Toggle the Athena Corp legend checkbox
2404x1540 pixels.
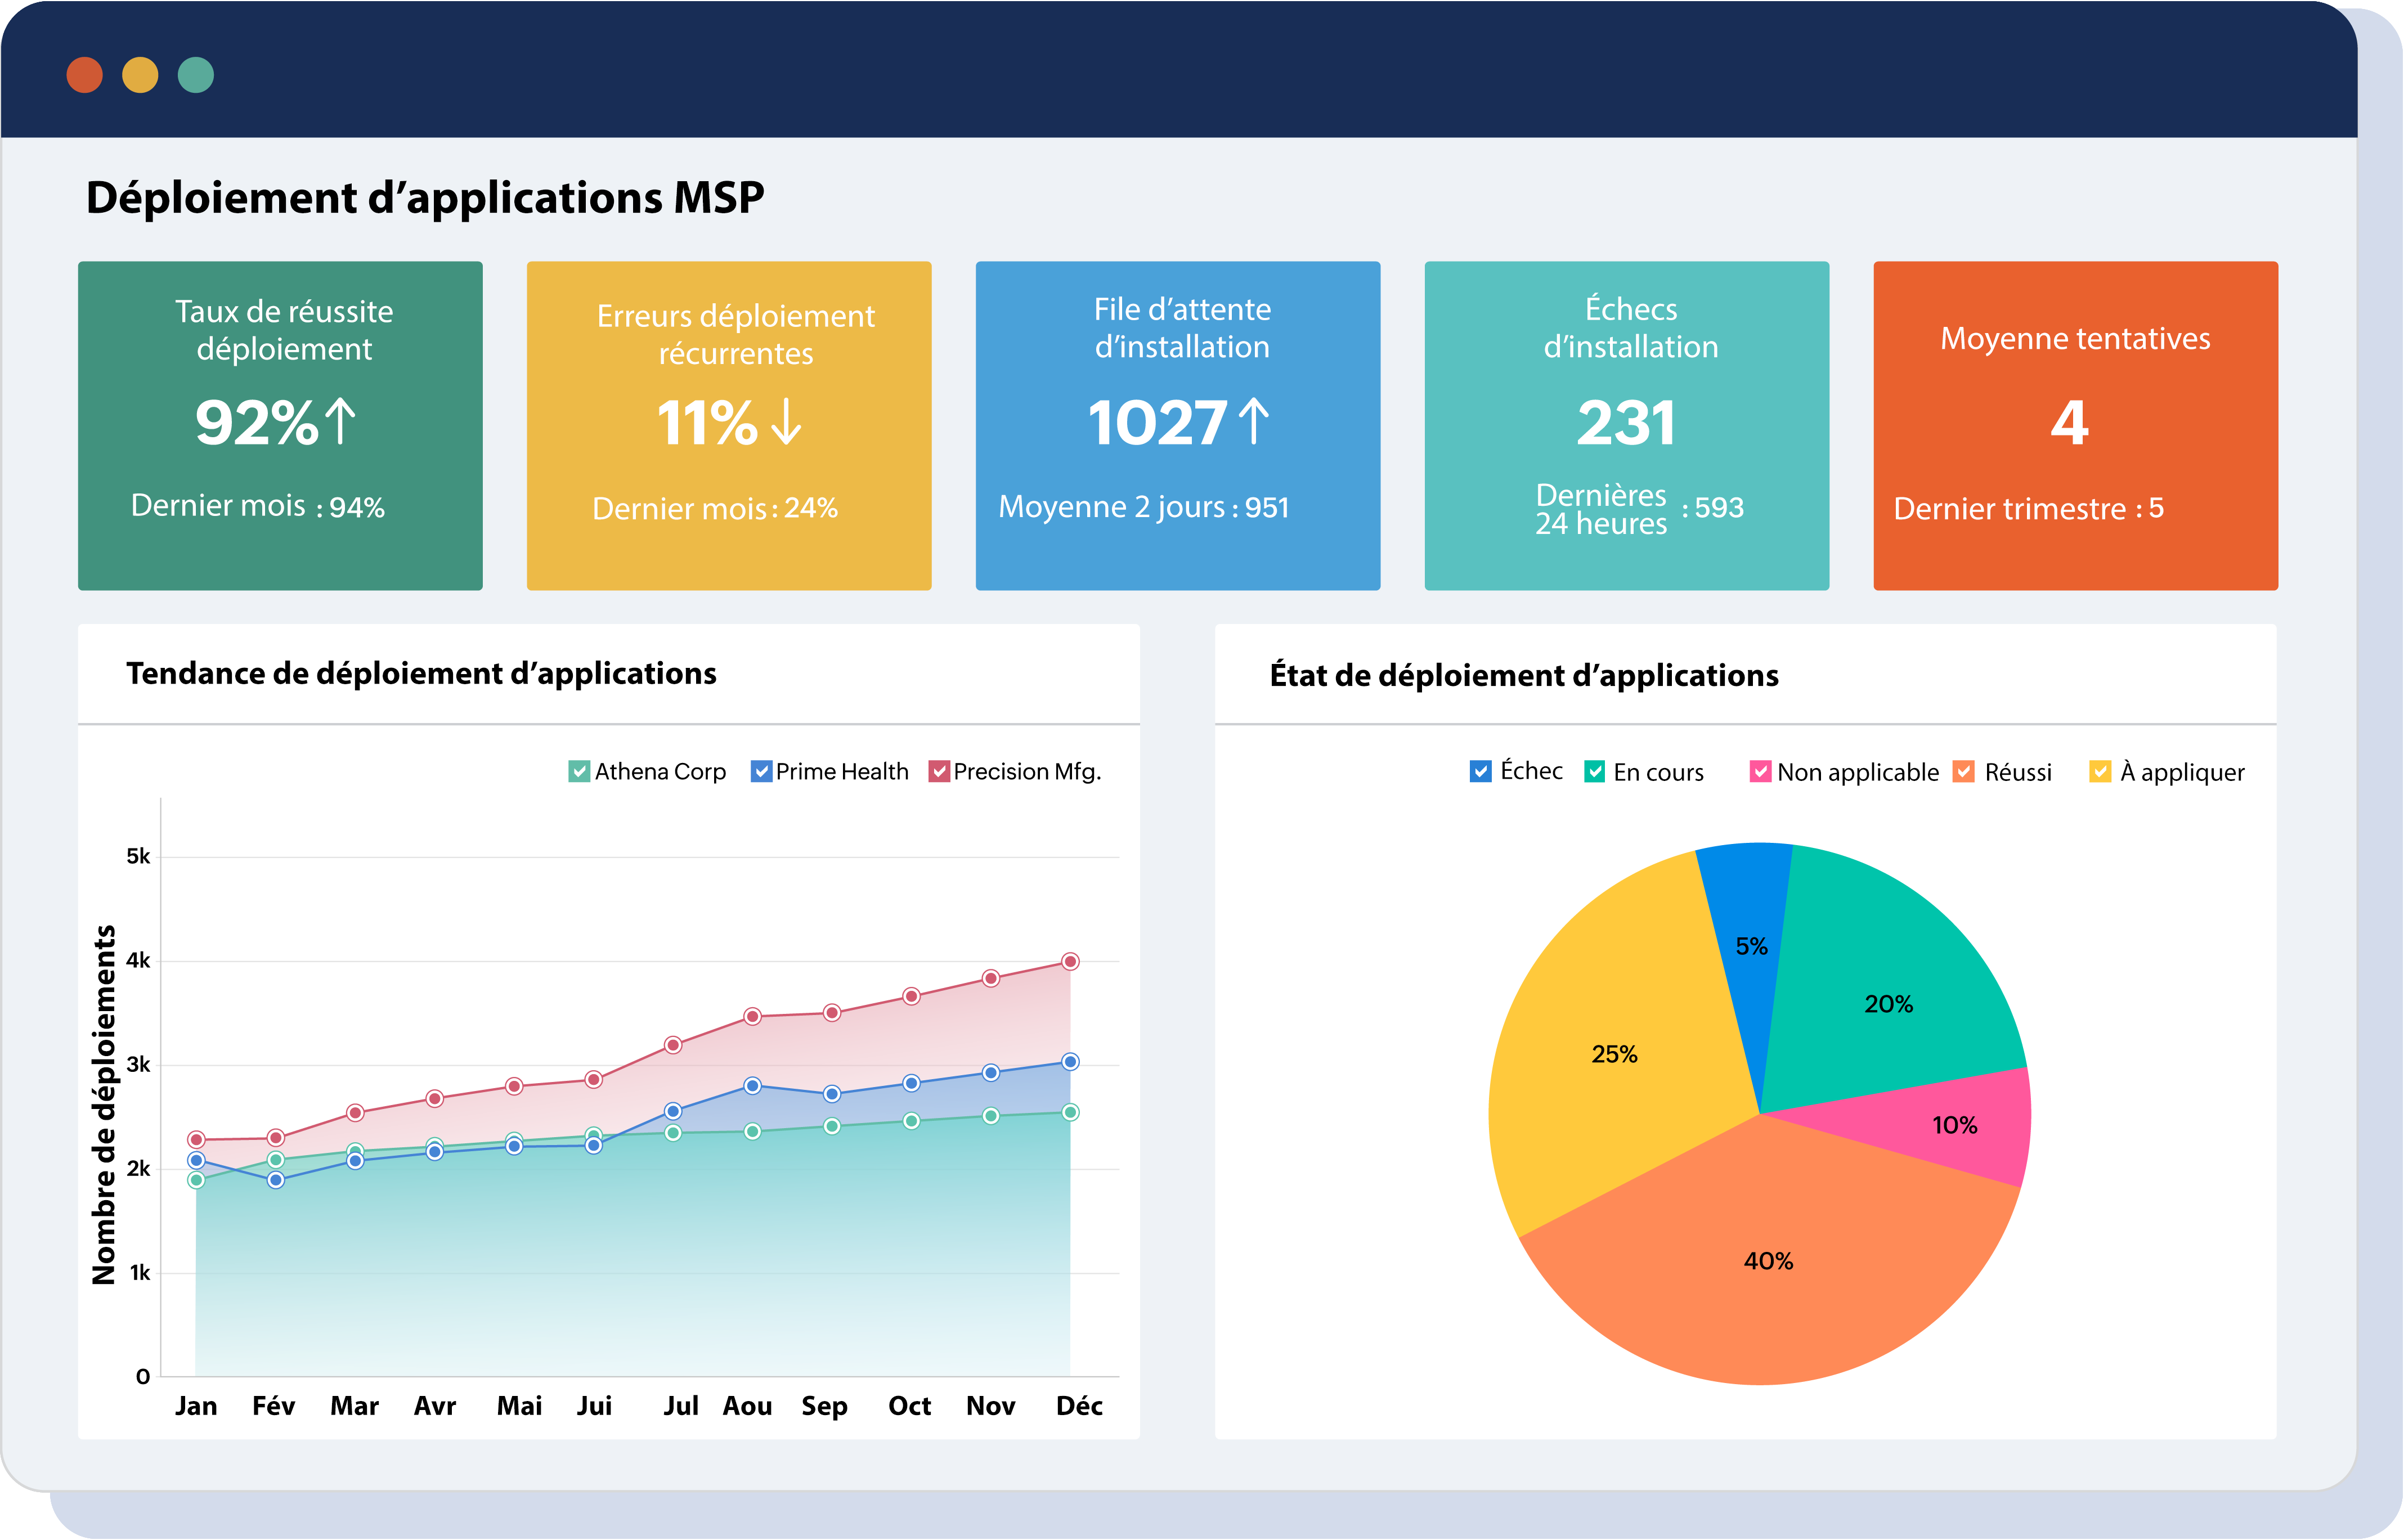[x=578, y=771]
